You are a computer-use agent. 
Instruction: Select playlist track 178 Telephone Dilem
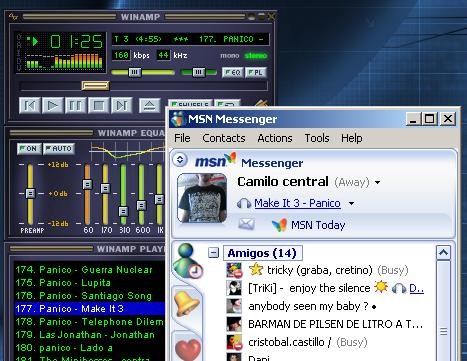(90, 322)
